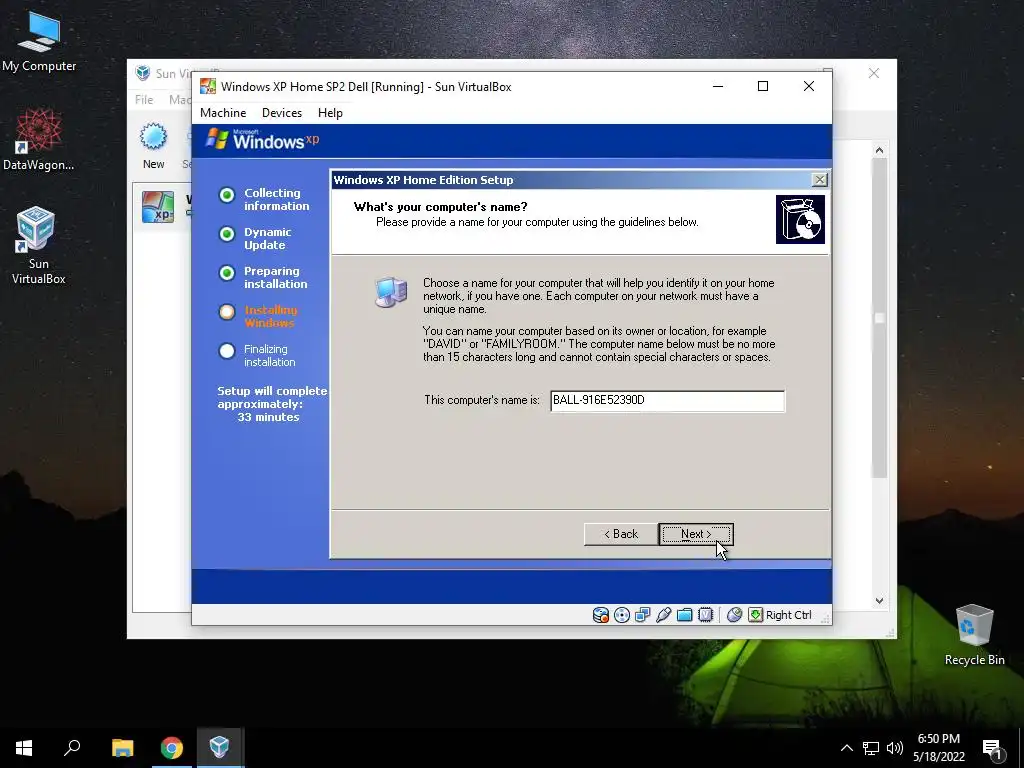Open the DataWagon desktop shortcut

tap(39, 139)
